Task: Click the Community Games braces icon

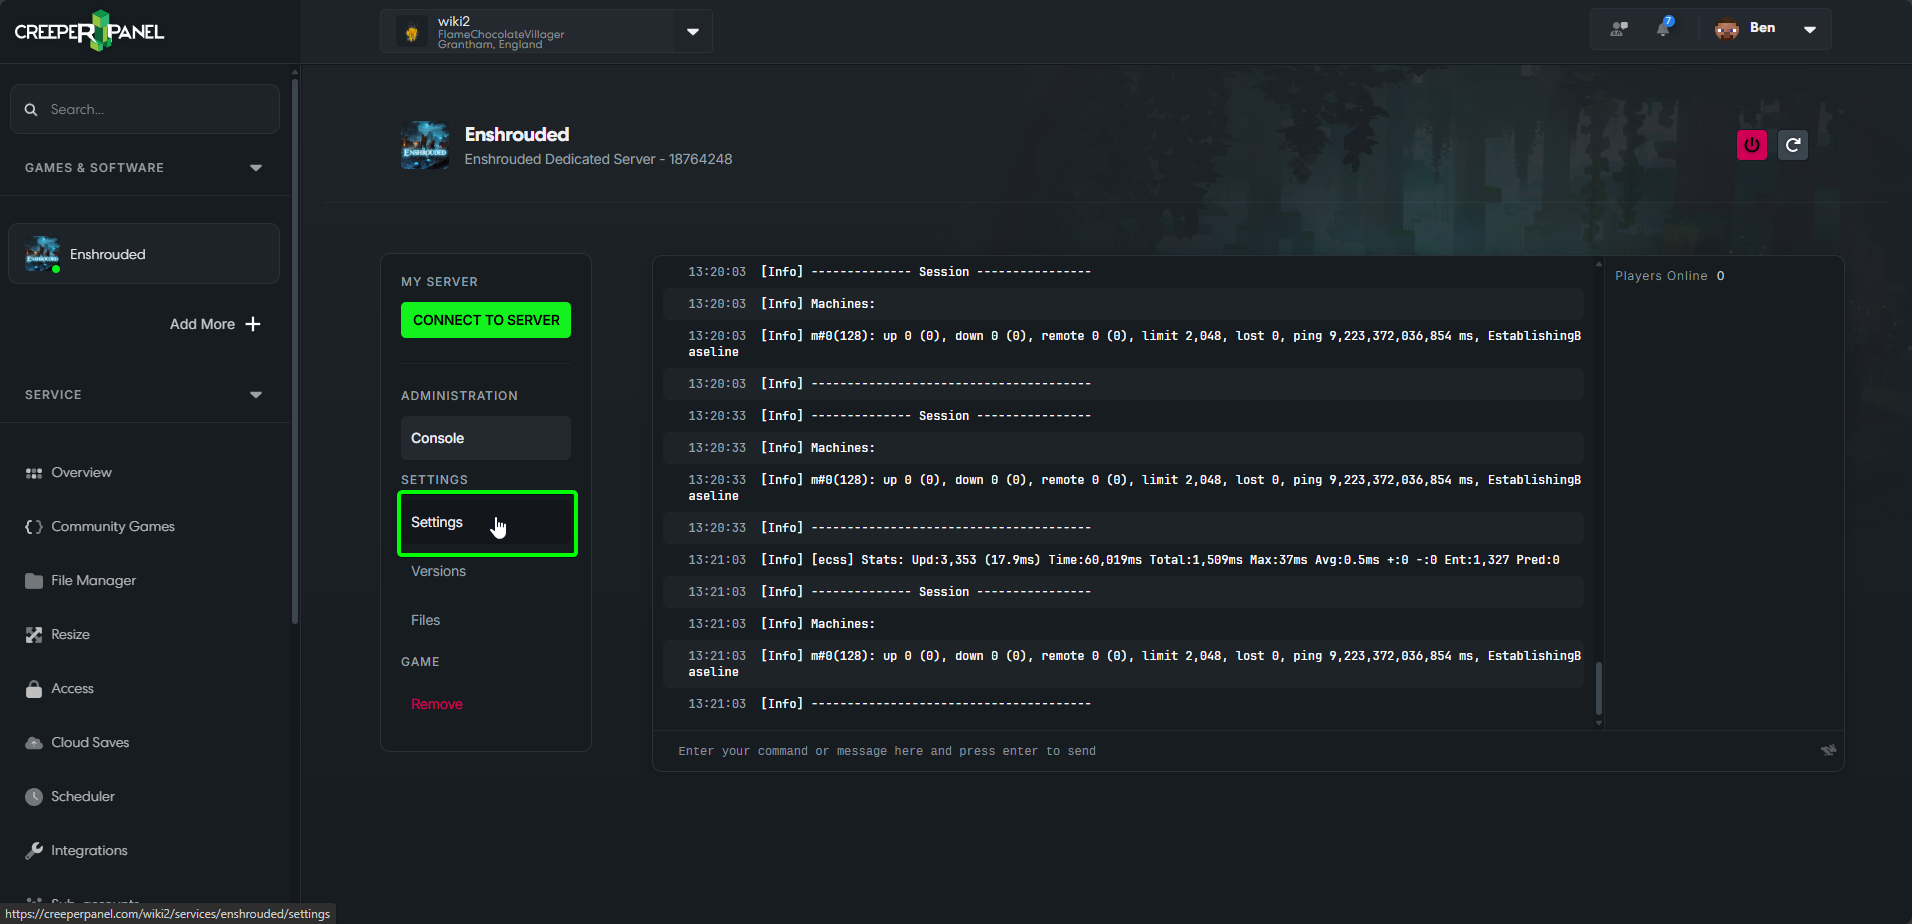Action: pyautogui.click(x=34, y=527)
